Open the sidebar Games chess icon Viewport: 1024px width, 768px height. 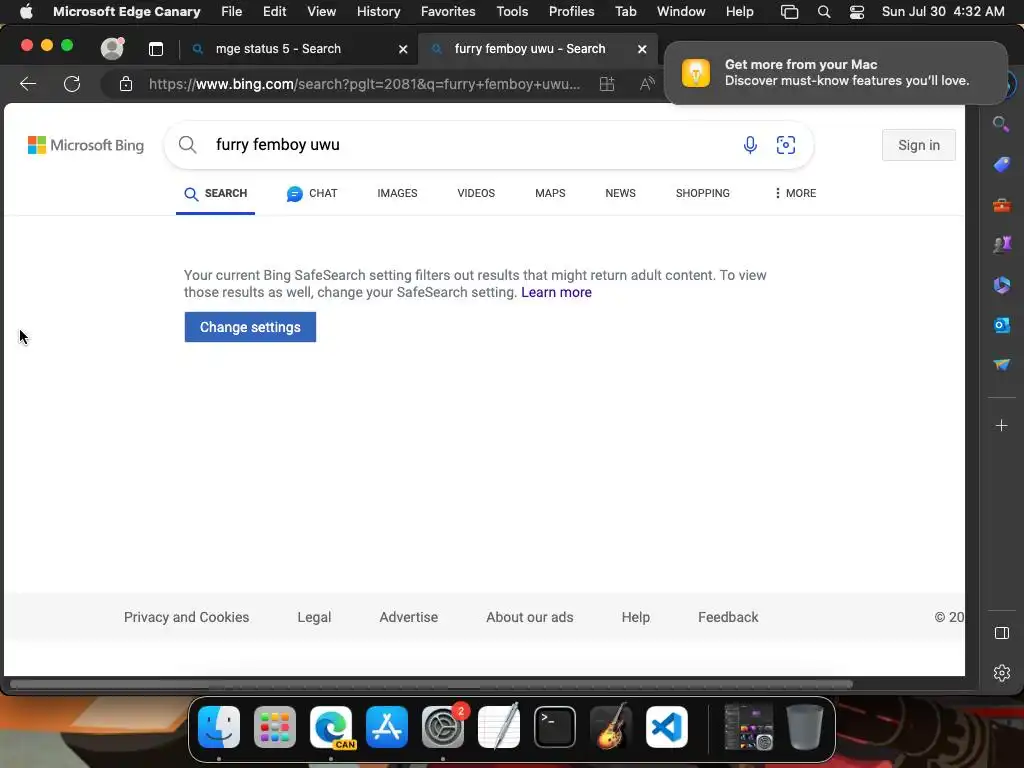[1001, 245]
